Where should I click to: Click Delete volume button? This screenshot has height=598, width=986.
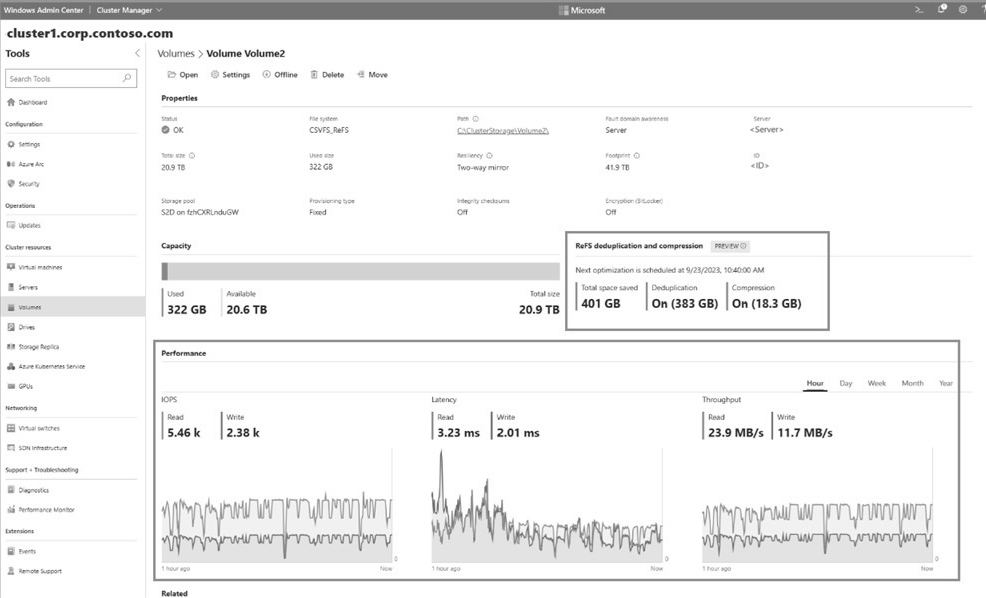pos(327,74)
